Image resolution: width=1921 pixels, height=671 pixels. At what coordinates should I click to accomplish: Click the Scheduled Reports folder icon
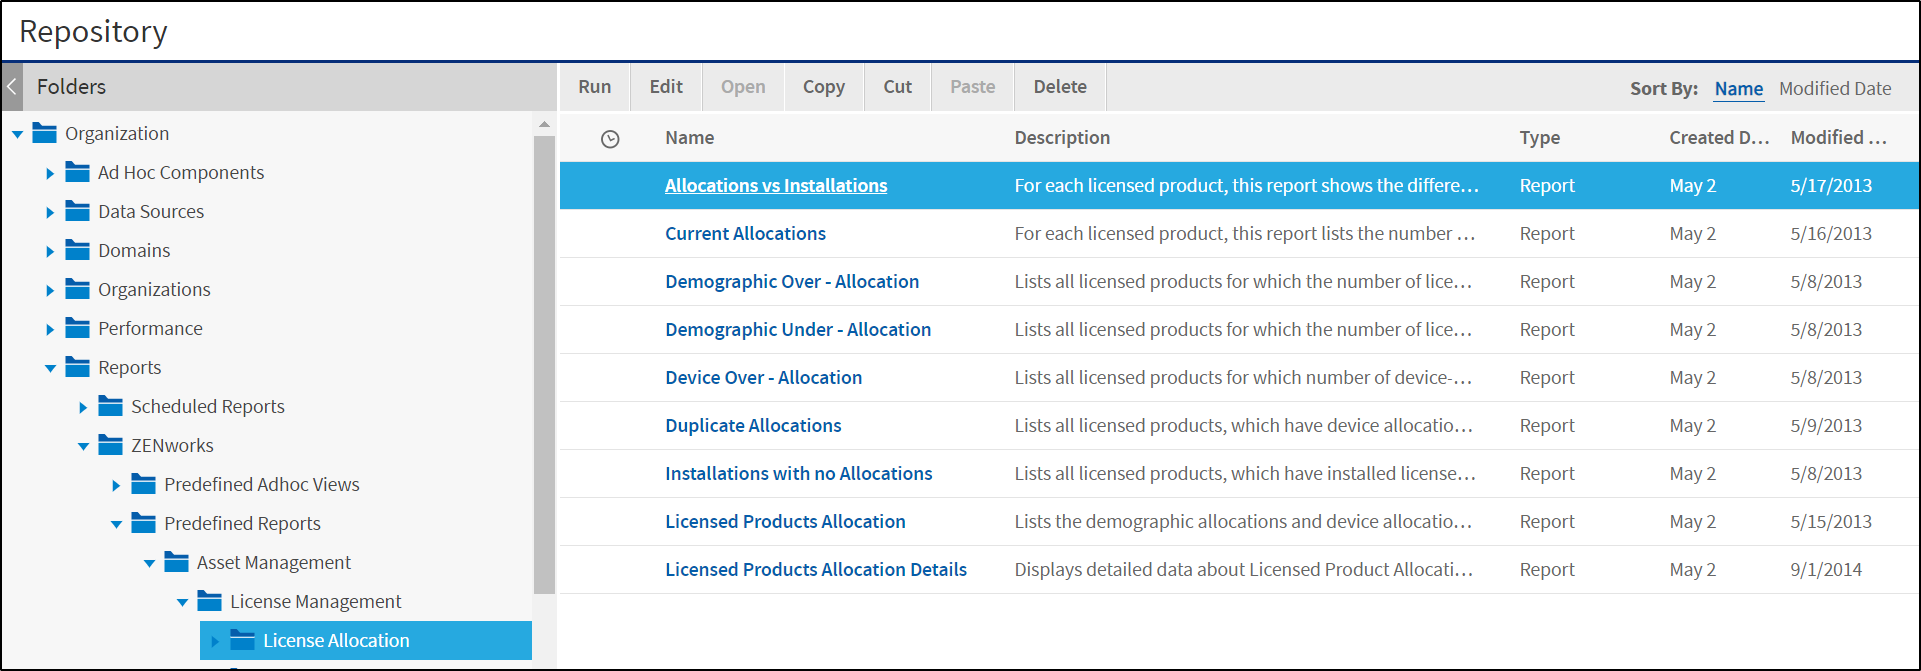tap(111, 406)
